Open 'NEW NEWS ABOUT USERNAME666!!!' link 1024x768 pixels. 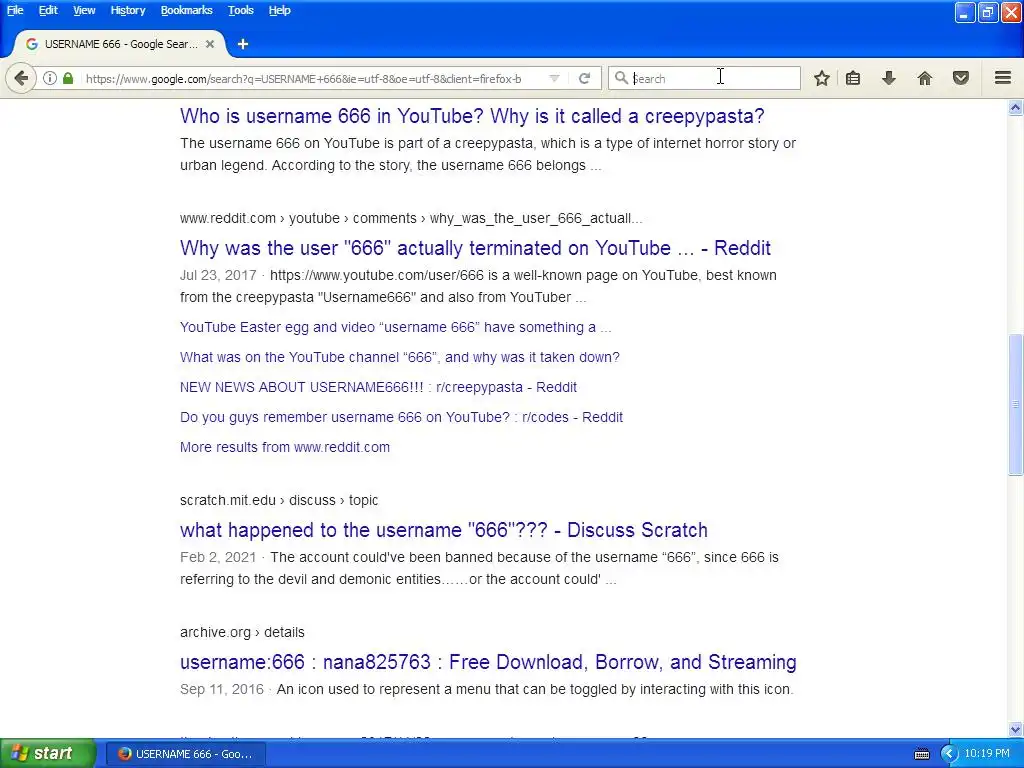[378, 387]
